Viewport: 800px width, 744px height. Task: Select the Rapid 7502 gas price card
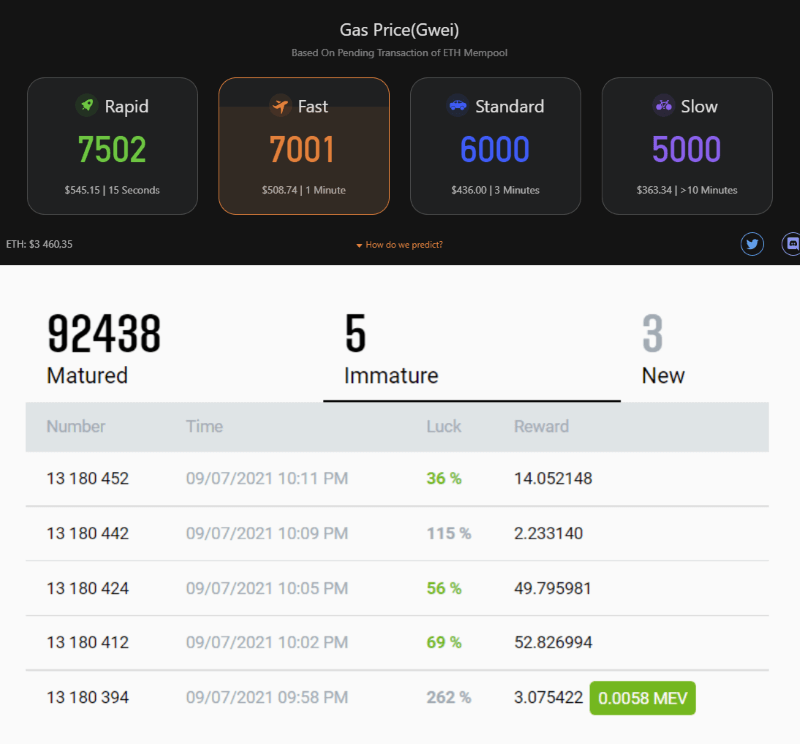coord(112,146)
